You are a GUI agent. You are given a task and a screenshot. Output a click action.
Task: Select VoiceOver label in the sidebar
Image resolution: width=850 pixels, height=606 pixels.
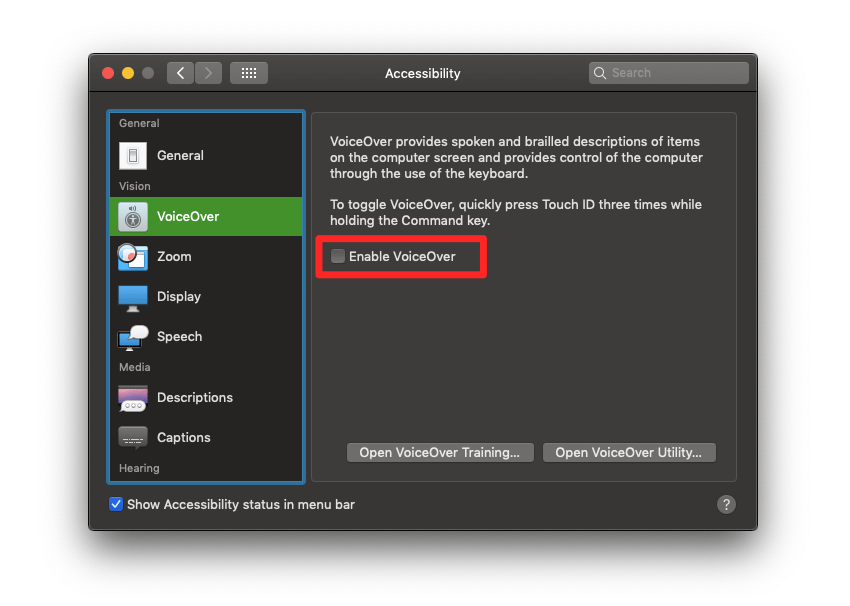tap(188, 217)
